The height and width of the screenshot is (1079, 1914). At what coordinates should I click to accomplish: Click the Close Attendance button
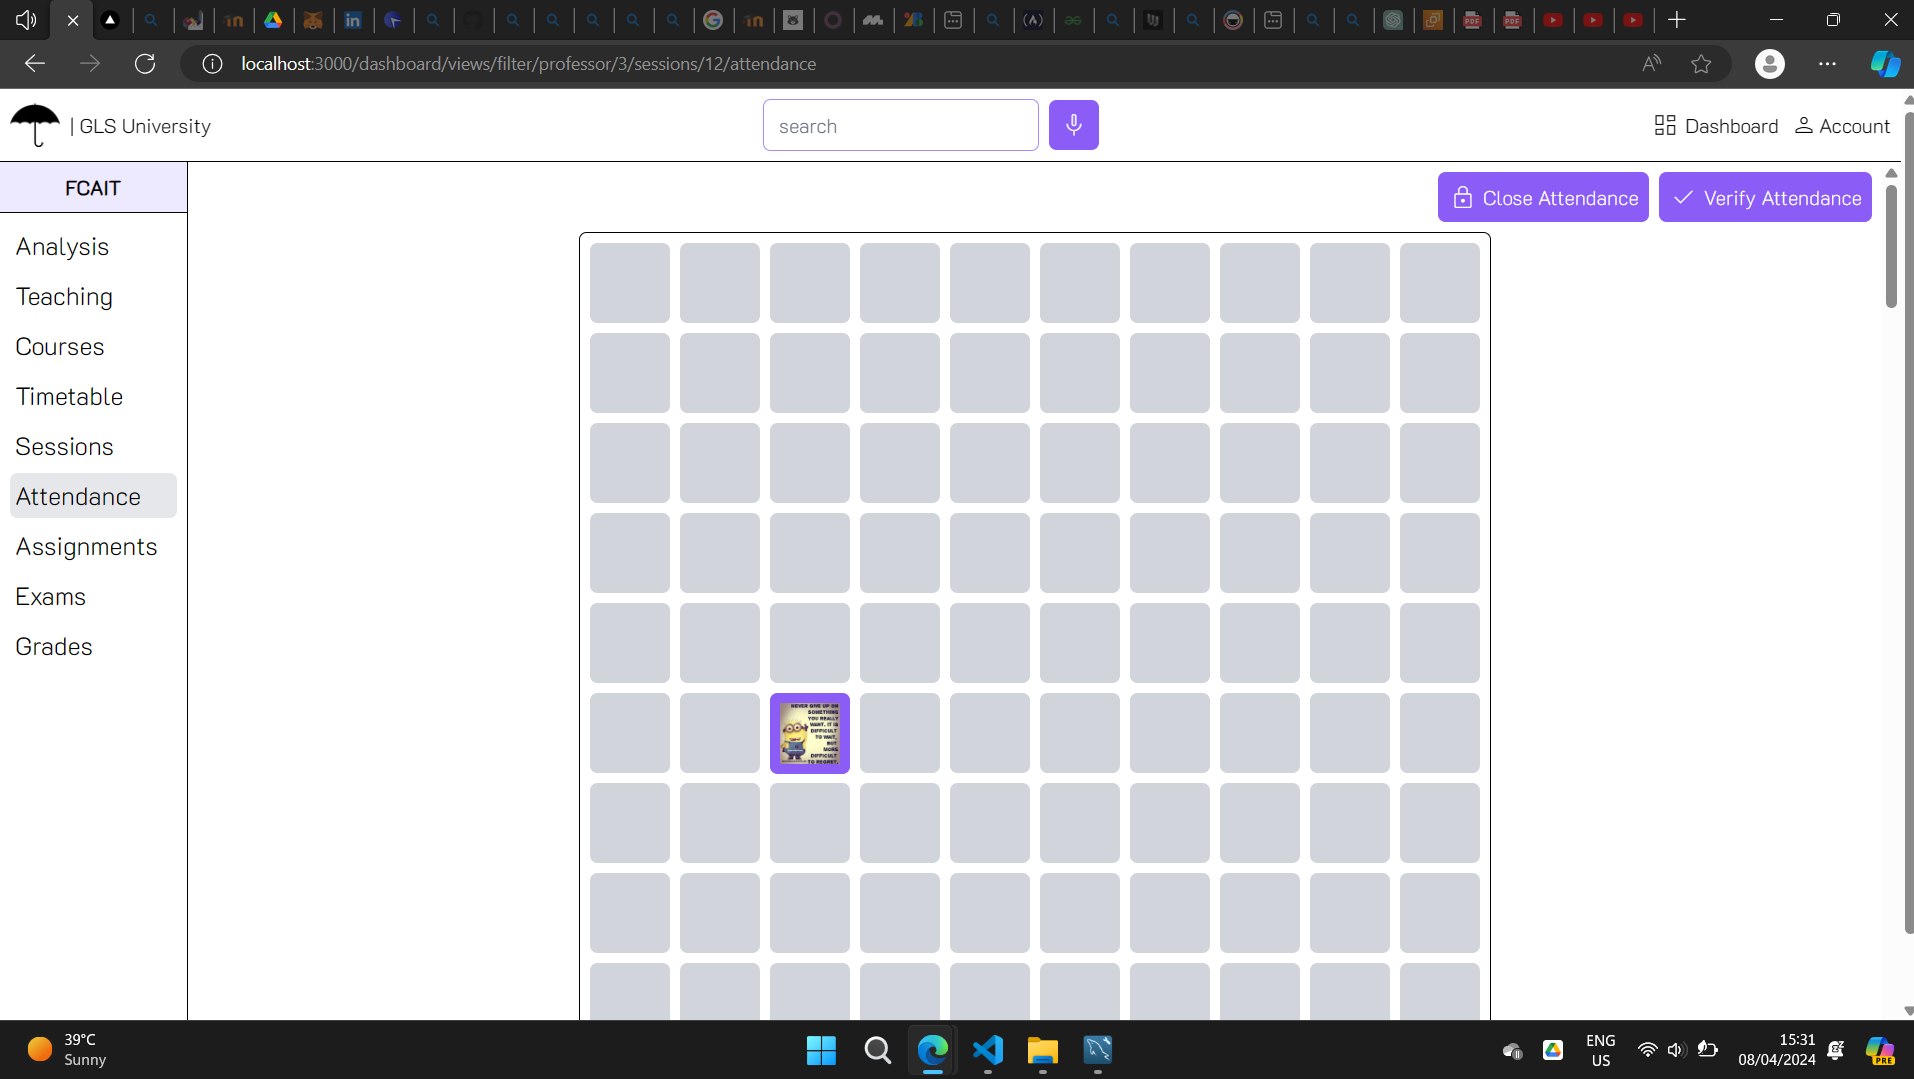pos(1543,198)
